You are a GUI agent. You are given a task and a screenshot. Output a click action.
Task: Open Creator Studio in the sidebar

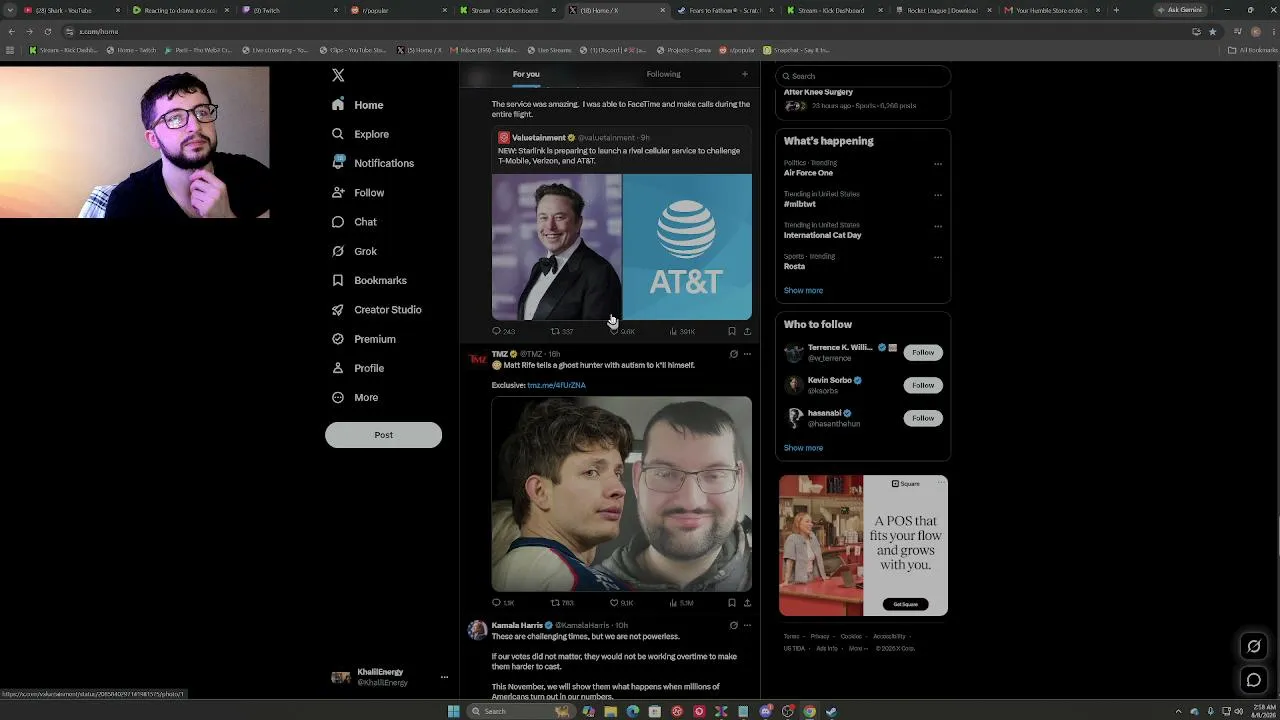point(376,309)
